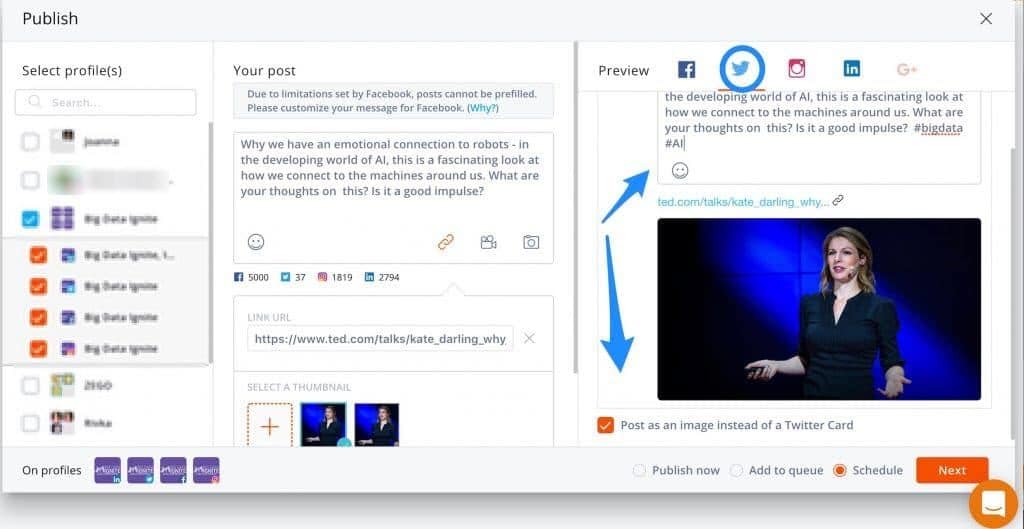Check the Joanna profile checkbox

point(30,142)
